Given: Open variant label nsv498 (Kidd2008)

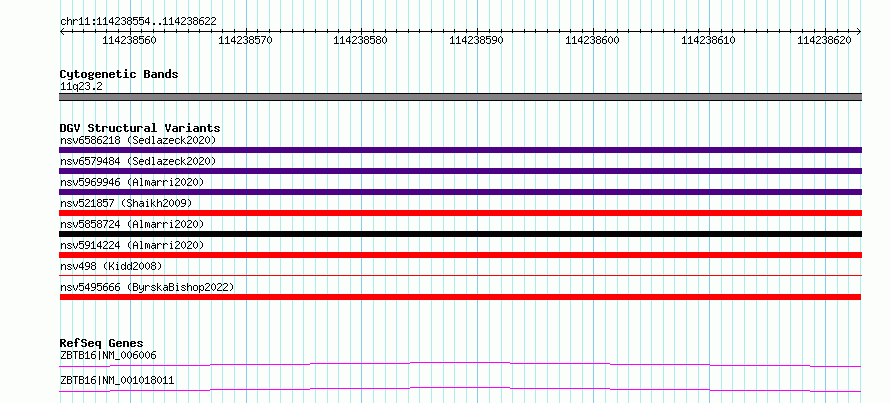Looking at the screenshot, I should (x=111, y=266).
